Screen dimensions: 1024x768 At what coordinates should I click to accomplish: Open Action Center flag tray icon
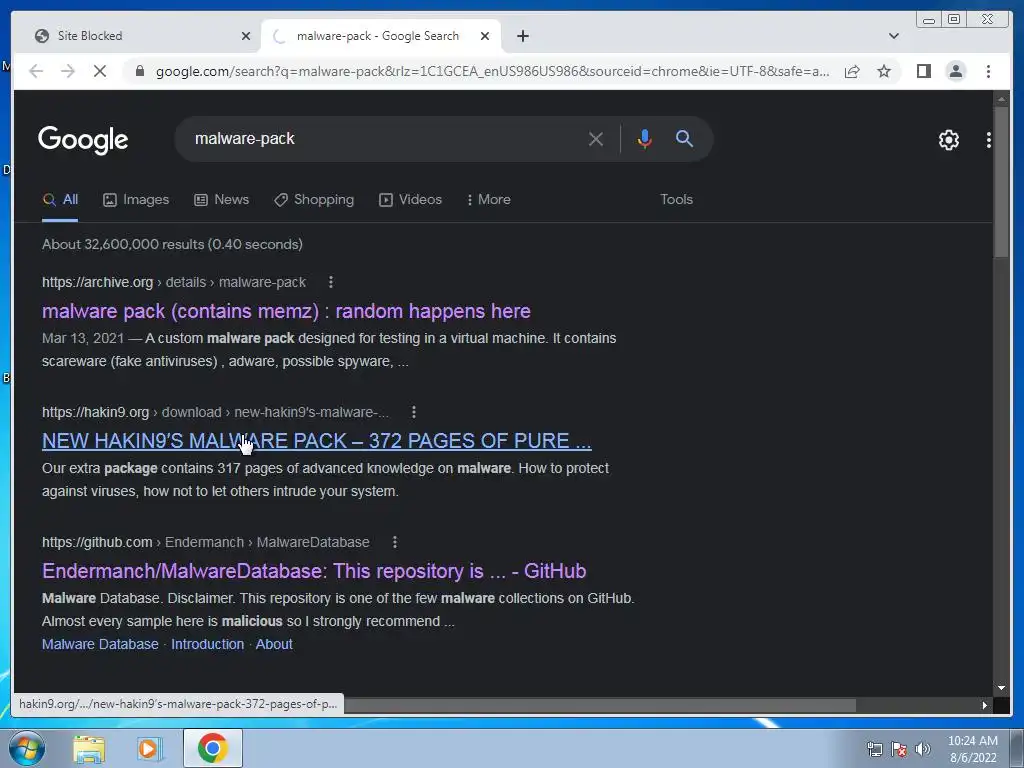pos(899,749)
